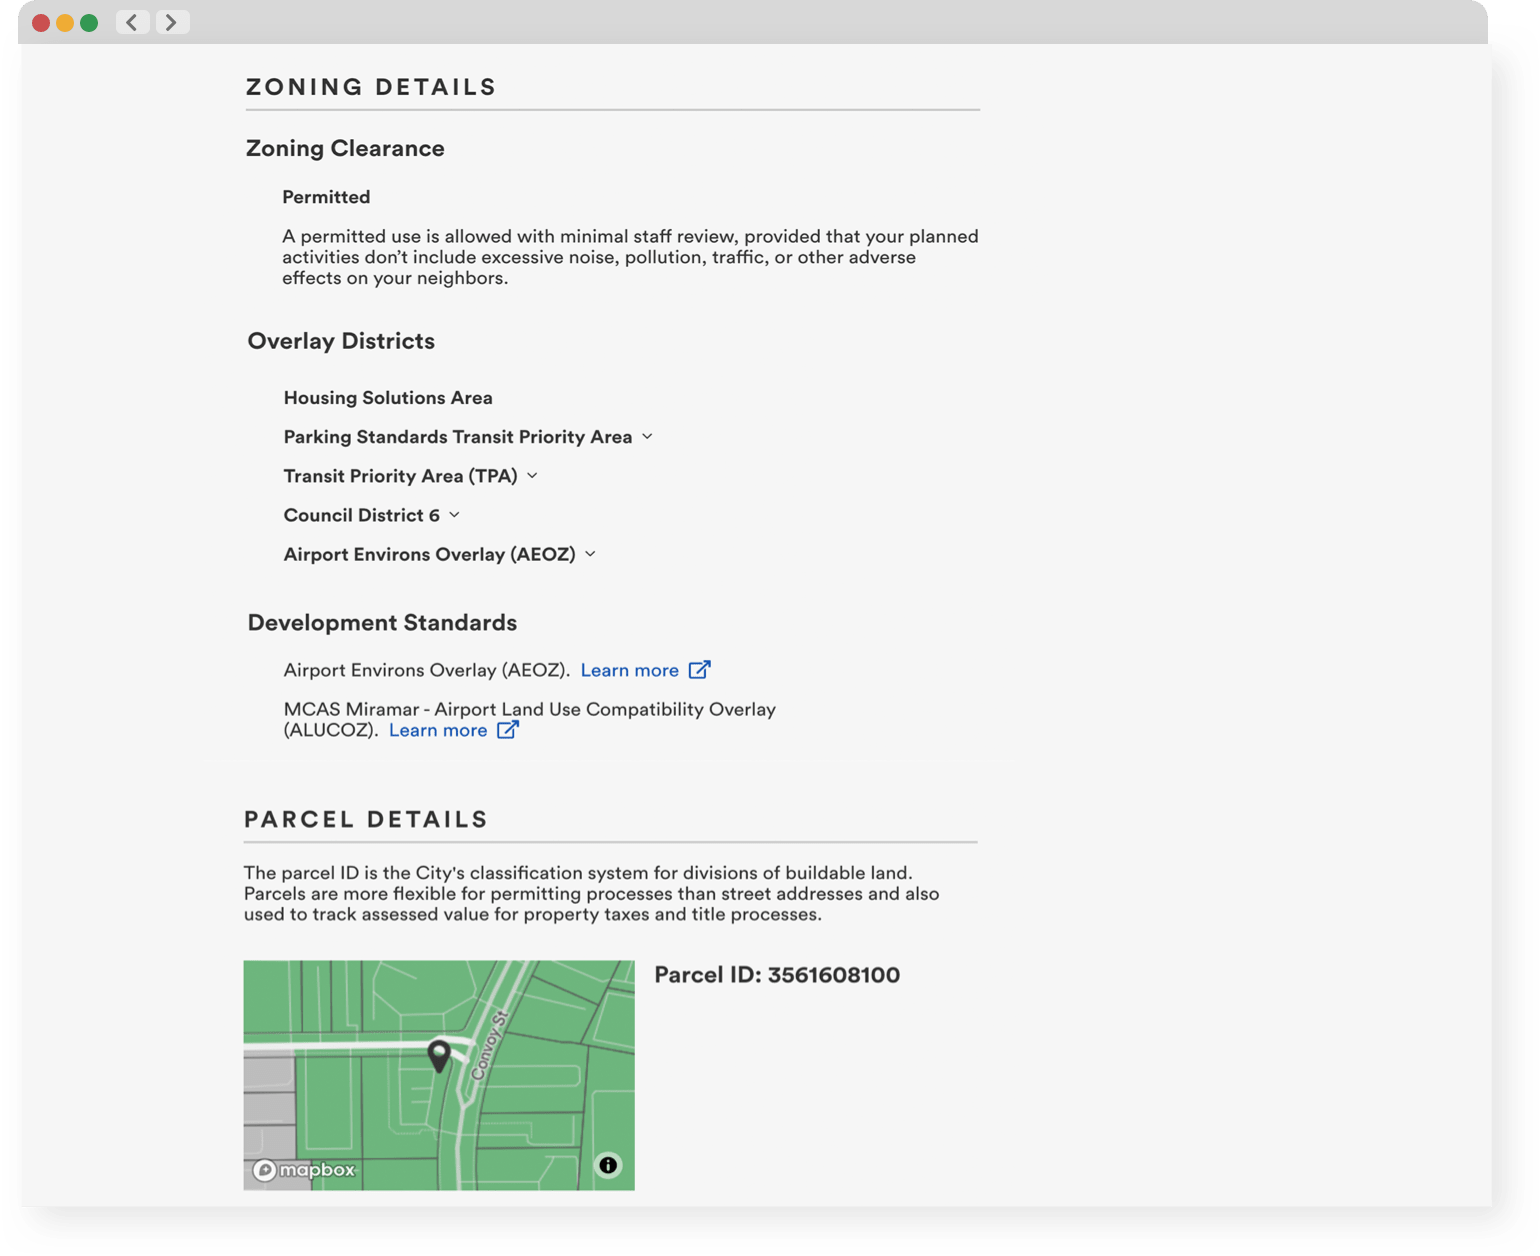
Task: Click the ZONING DETAILS section heading
Action: 371,87
